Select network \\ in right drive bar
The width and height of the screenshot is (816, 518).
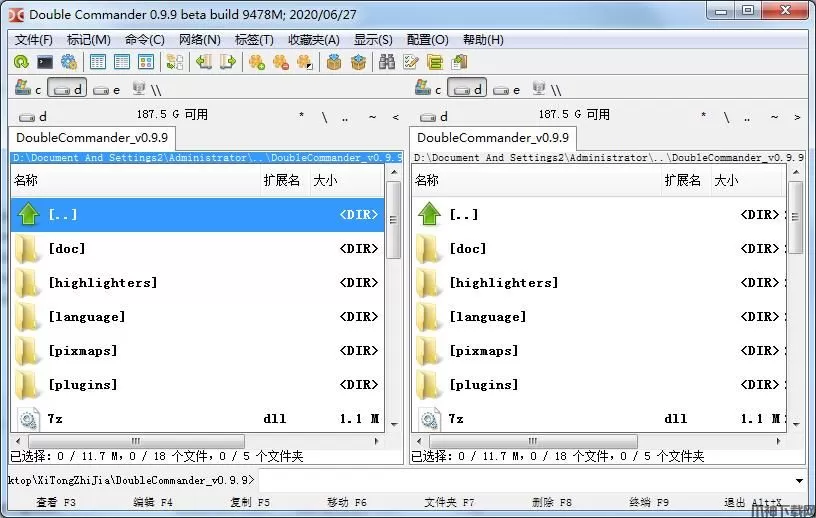coord(547,89)
